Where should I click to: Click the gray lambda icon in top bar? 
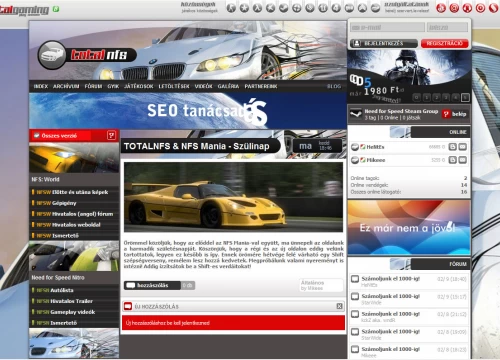257,8
